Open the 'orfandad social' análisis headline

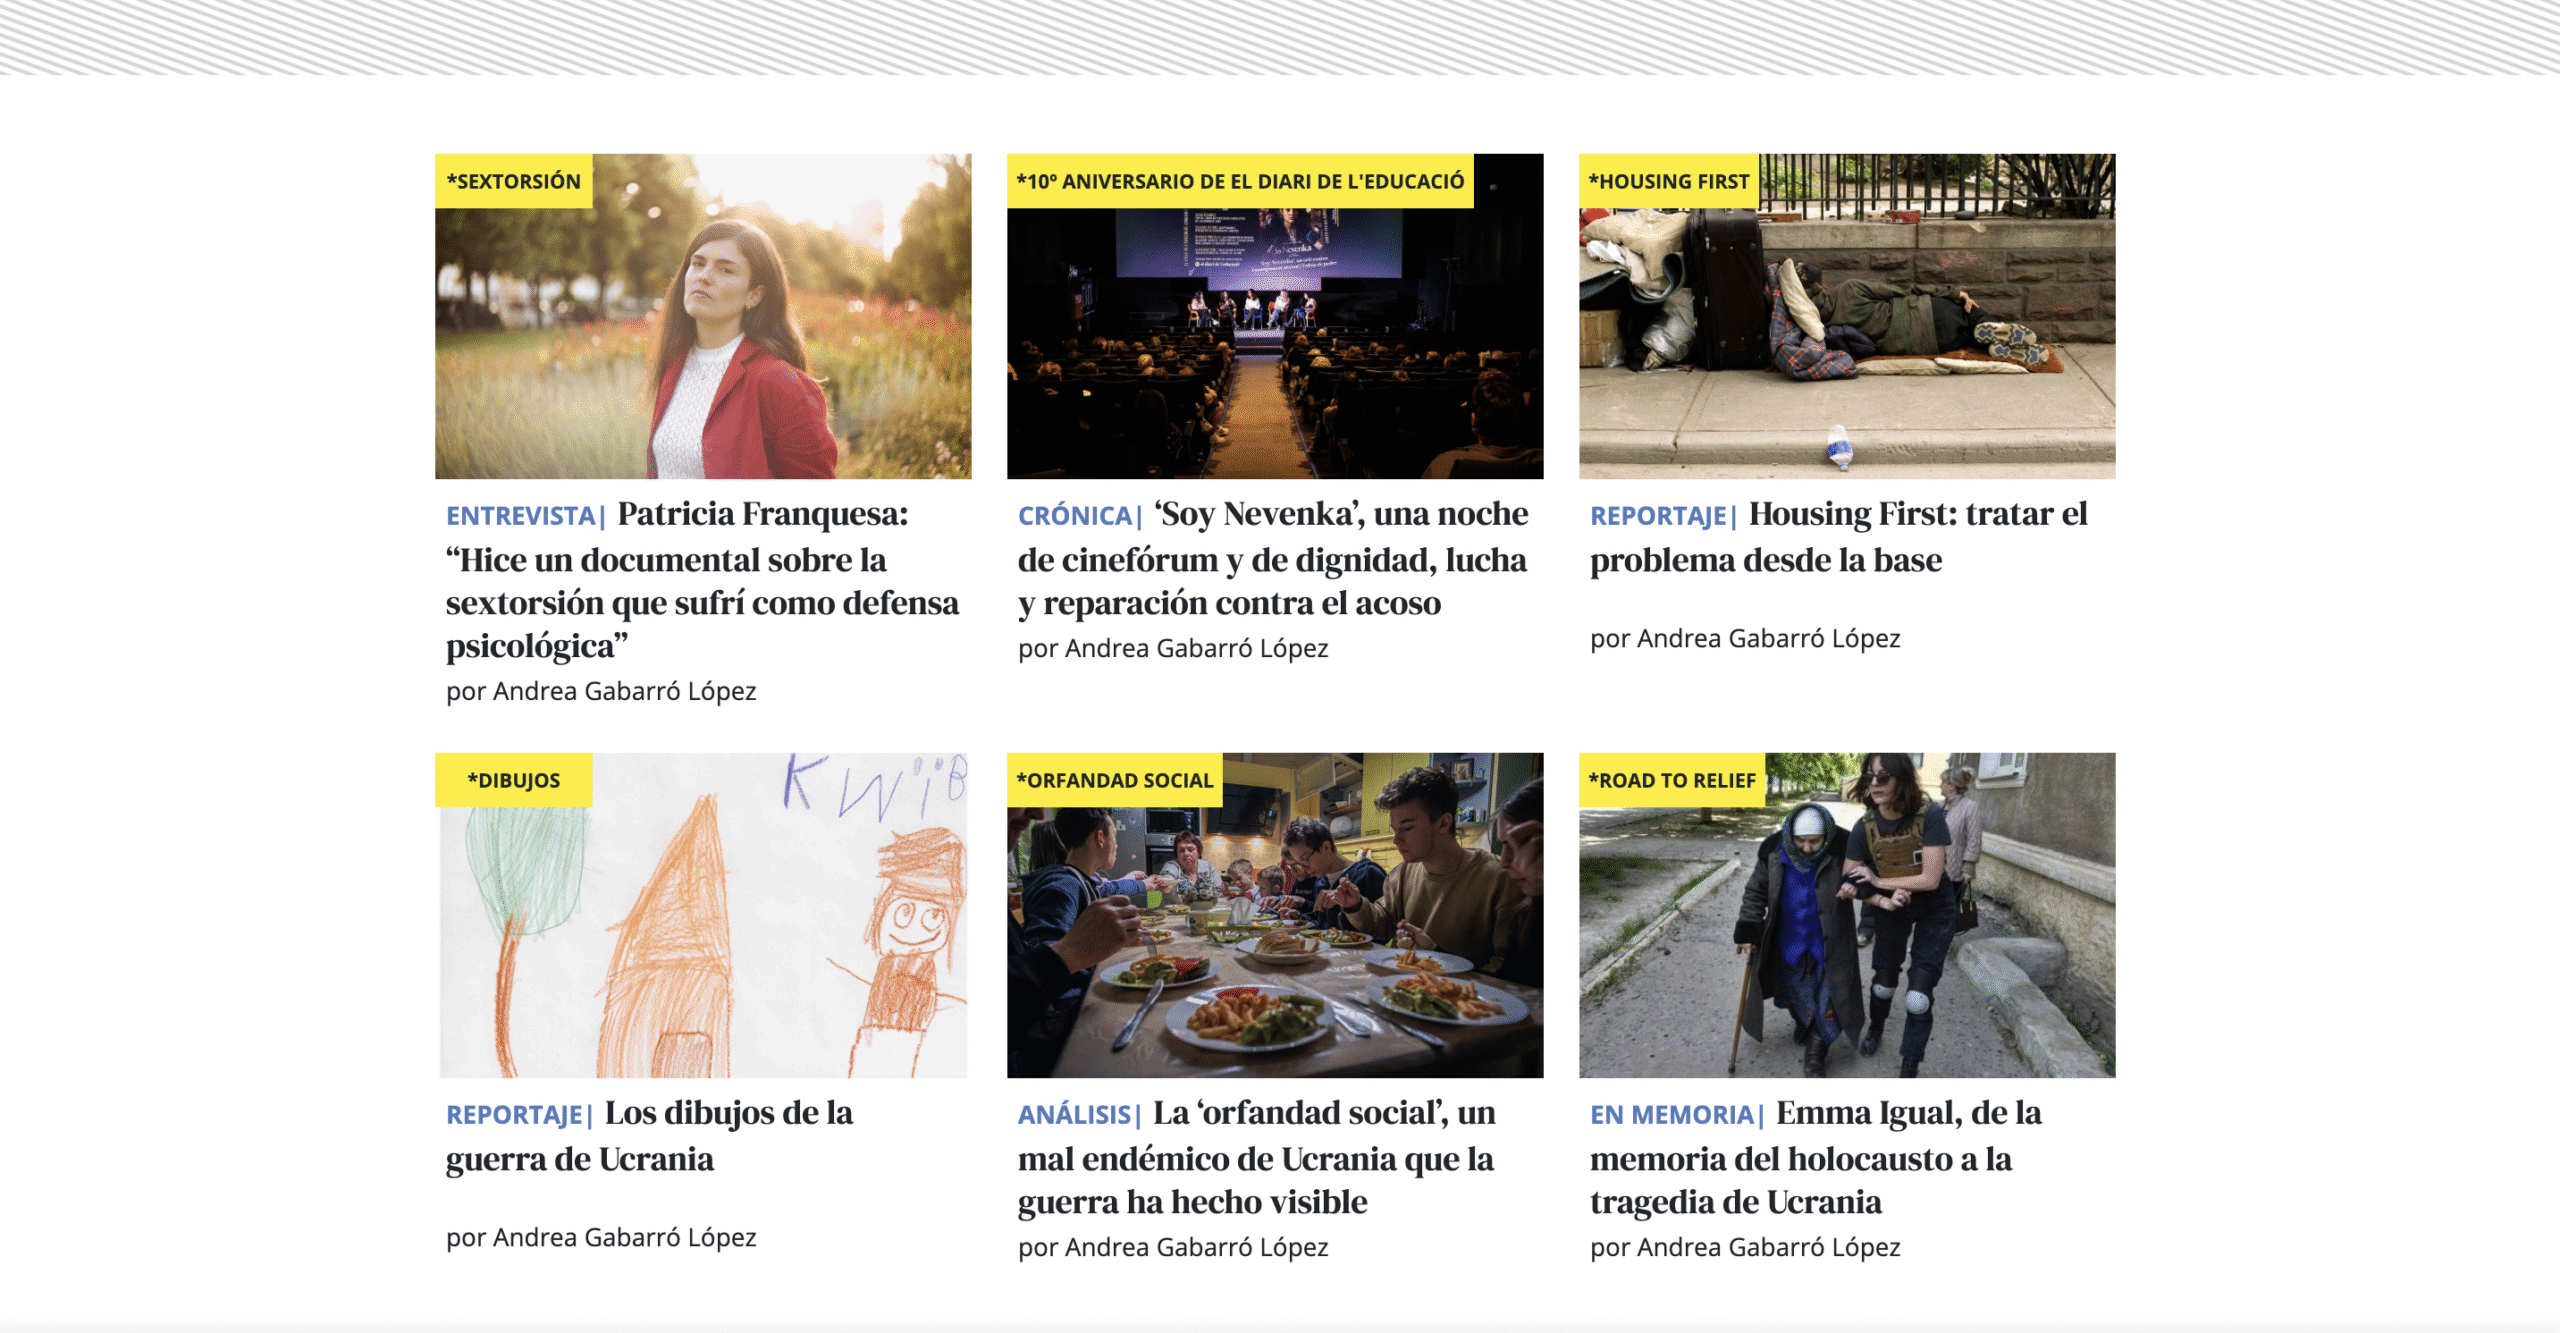click(1257, 1158)
